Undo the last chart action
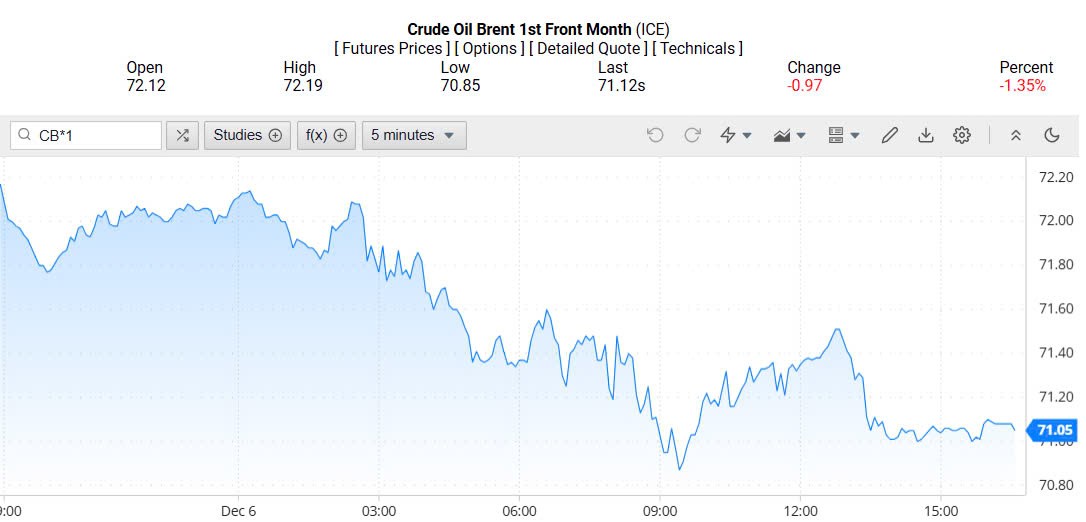Image resolution: width=1086 pixels, height=522 pixels. [655, 135]
